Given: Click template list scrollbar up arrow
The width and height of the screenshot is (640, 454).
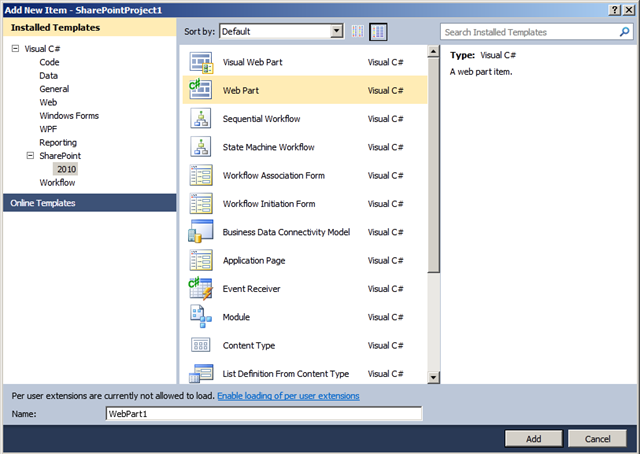Looking at the screenshot, I should [433, 51].
